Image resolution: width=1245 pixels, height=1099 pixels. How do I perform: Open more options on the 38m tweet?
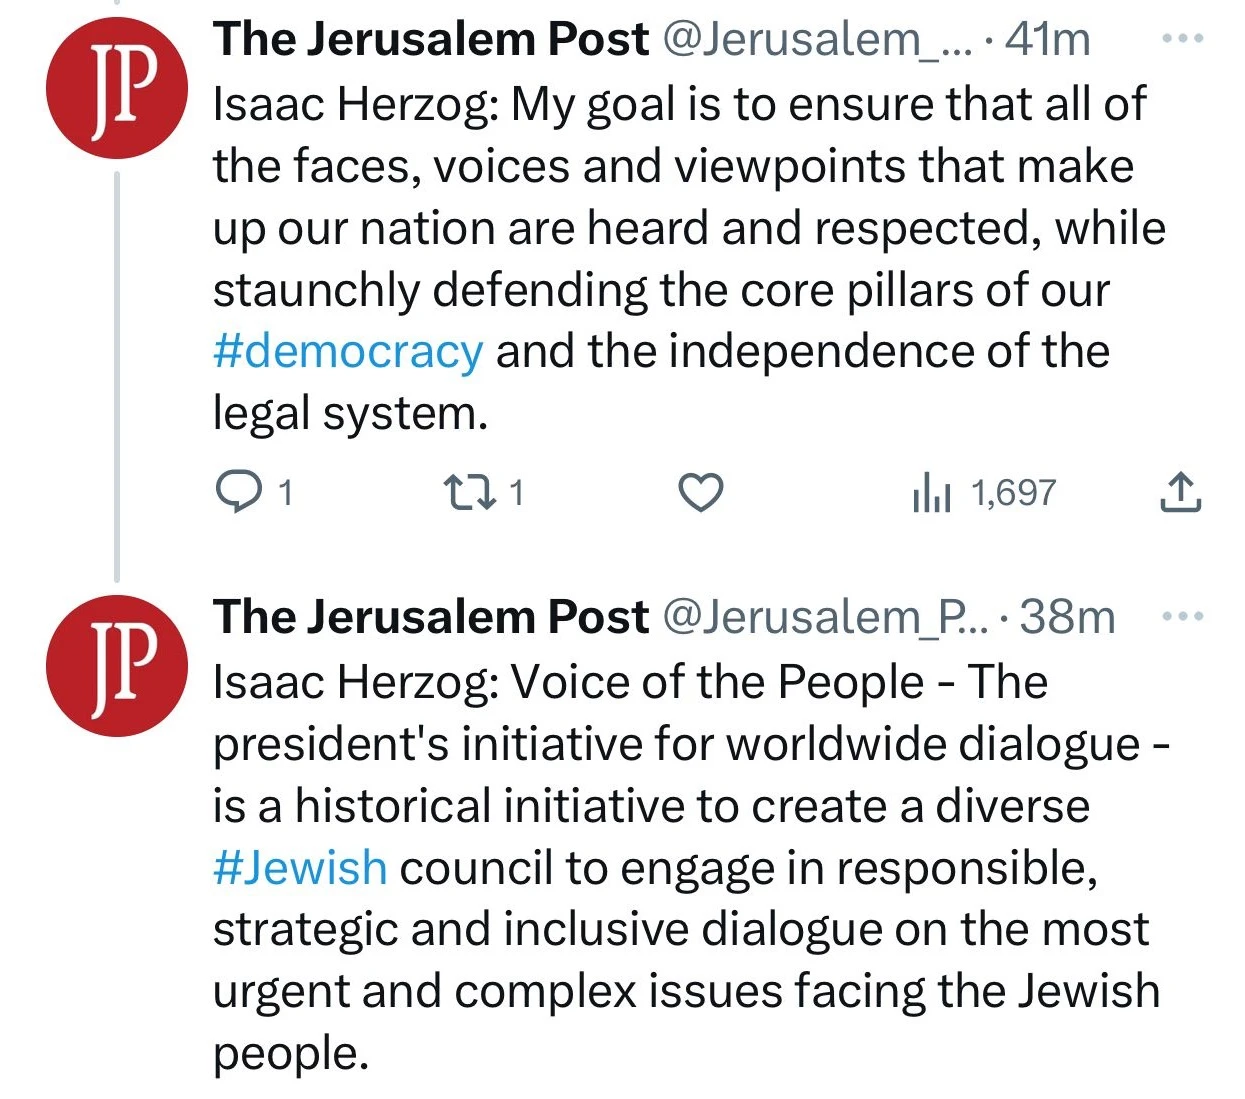click(x=1183, y=617)
